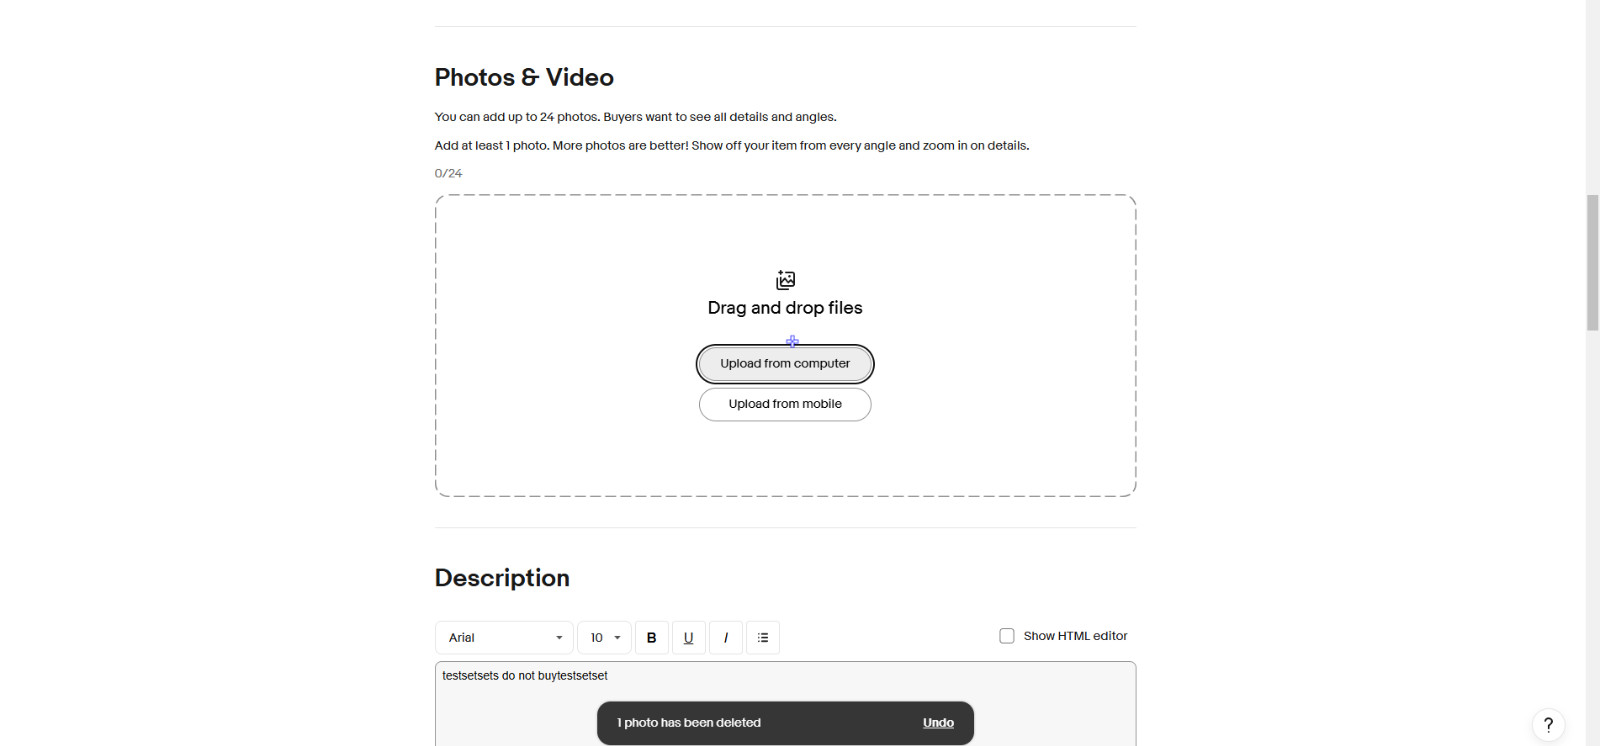
Task: Click the Bold formatting icon
Action: tap(651, 637)
